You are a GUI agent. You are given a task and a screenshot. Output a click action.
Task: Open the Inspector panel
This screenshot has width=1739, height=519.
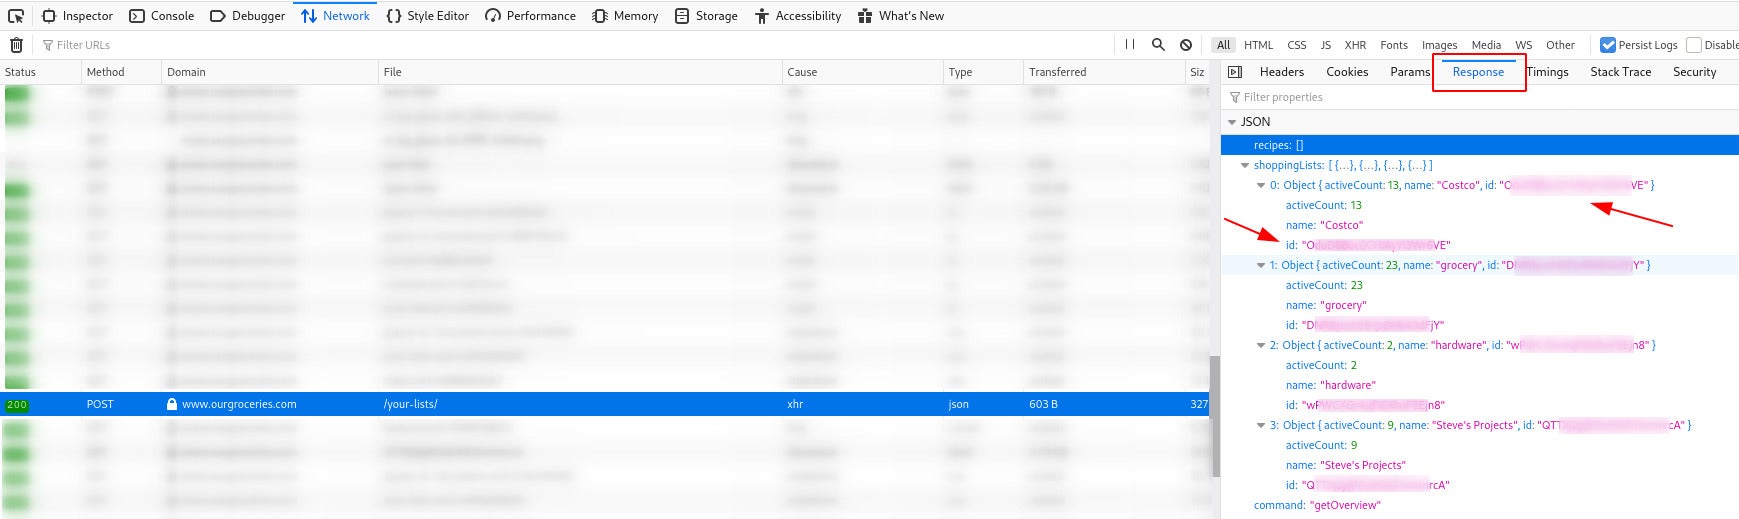coord(78,16)
